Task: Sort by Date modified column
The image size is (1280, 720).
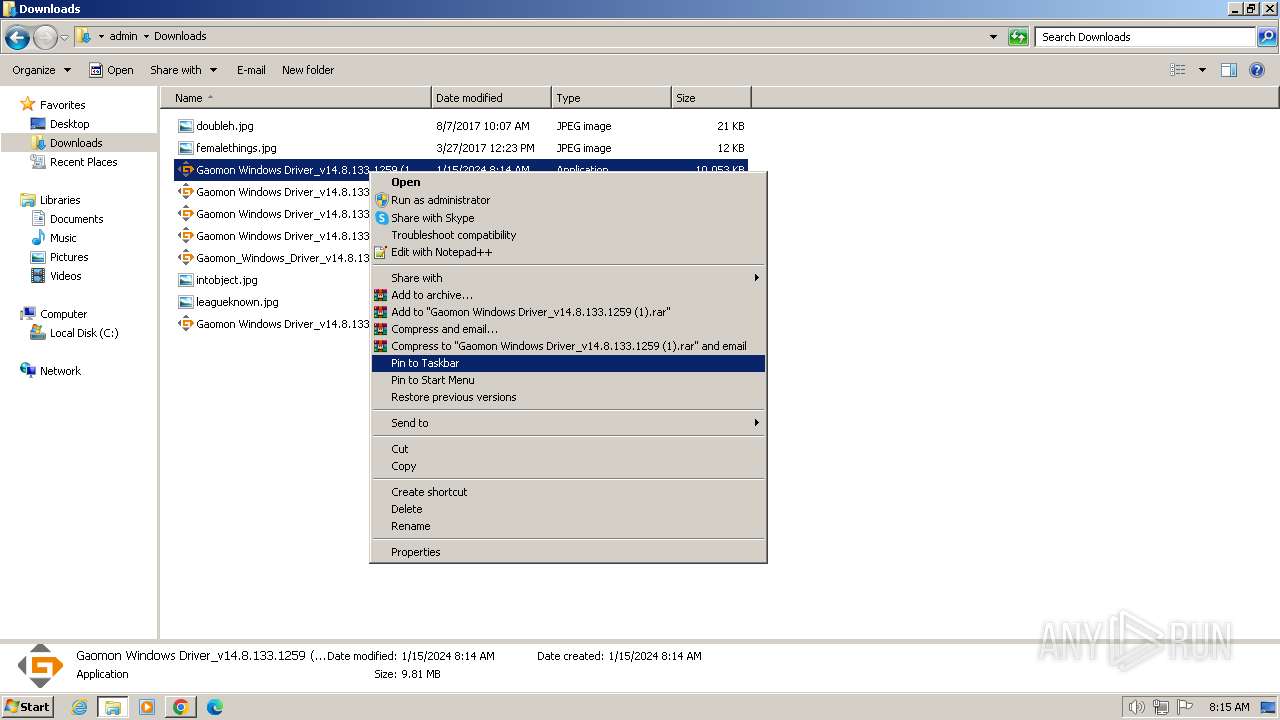Action: tap(491, 98)
